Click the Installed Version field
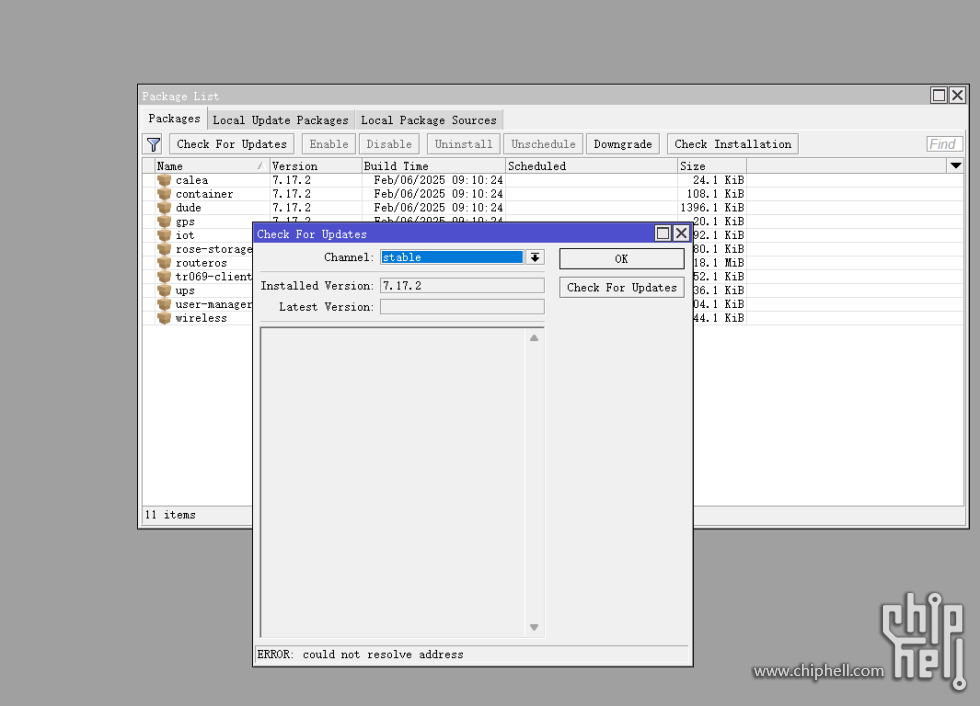Screen dimensions: 980x706 click(x=462, y=286)
